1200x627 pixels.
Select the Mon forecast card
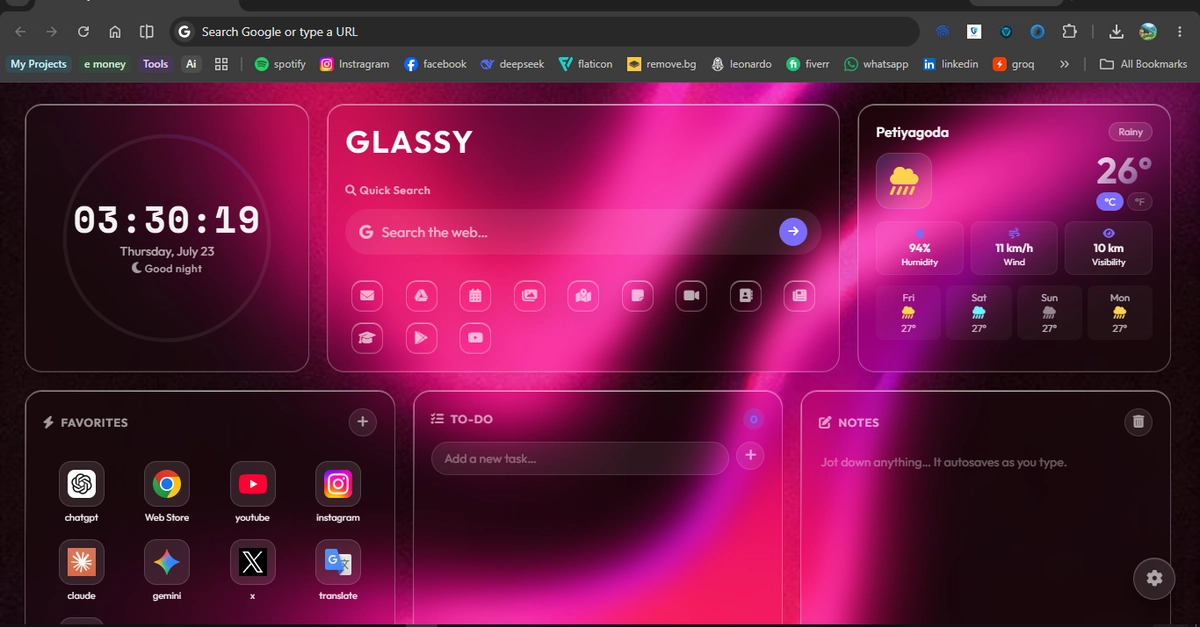point(1120,313)
